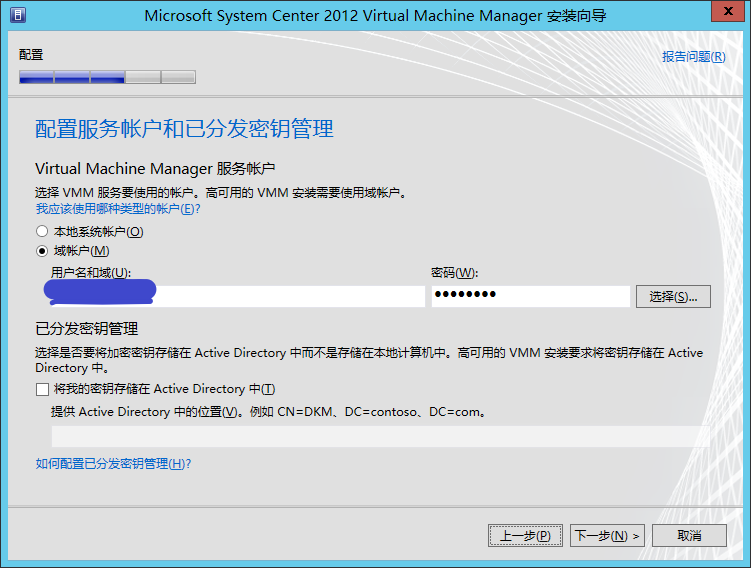The width and height of the screenshot is (751, 568).
Task: Open the 报告问题(R) link
Action: coord(694,57)
